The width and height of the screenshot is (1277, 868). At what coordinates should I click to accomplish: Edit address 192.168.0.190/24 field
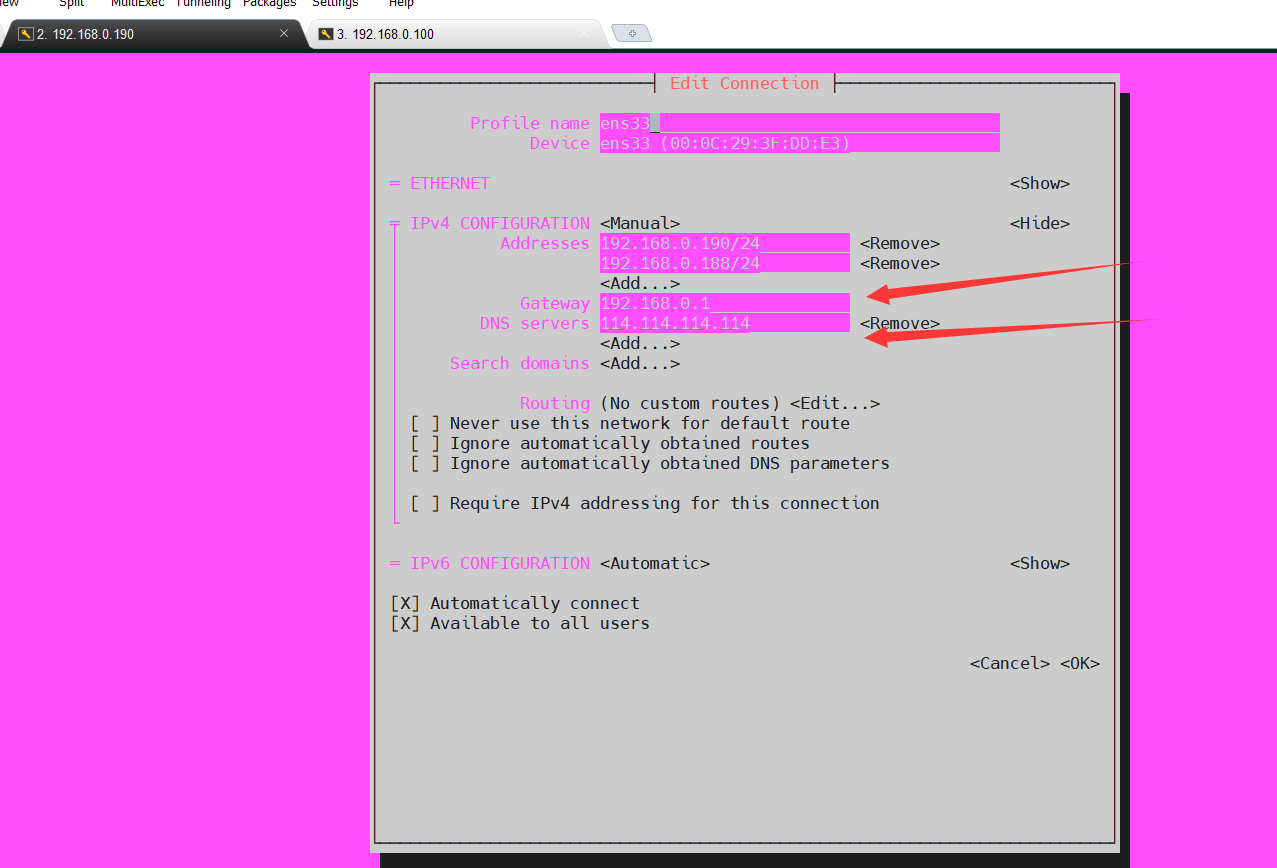[725, 243]
